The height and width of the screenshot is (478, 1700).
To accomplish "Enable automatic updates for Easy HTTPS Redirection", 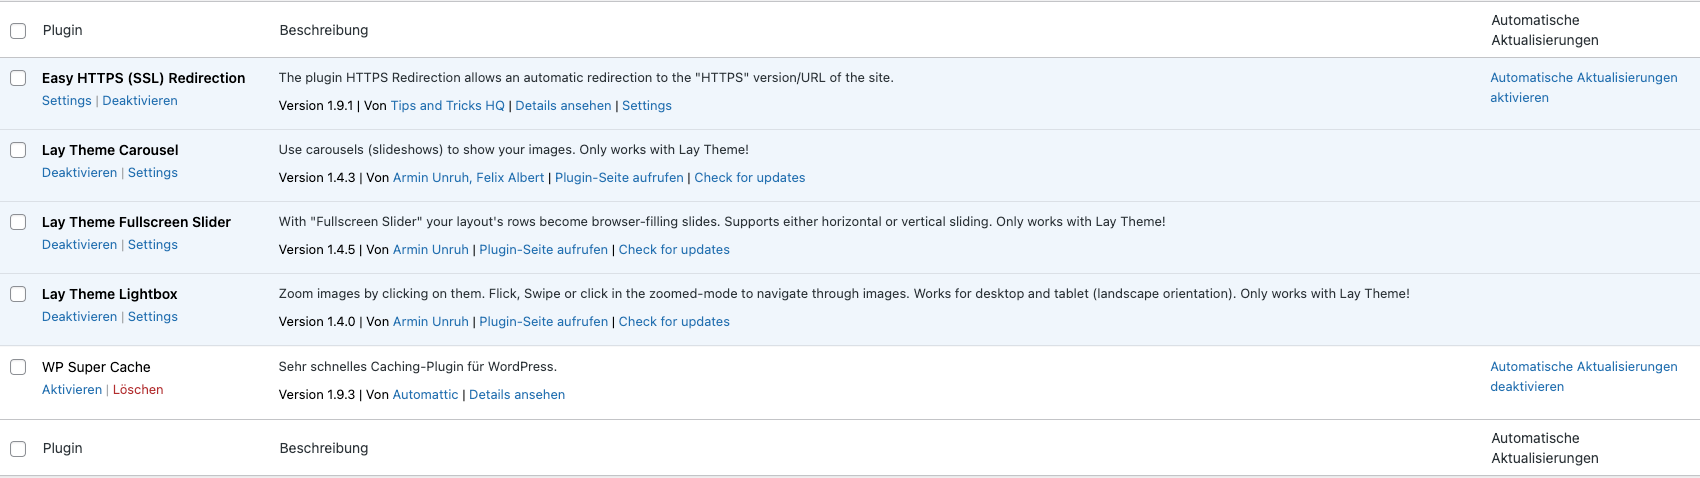I will (x=1583, y=87).
